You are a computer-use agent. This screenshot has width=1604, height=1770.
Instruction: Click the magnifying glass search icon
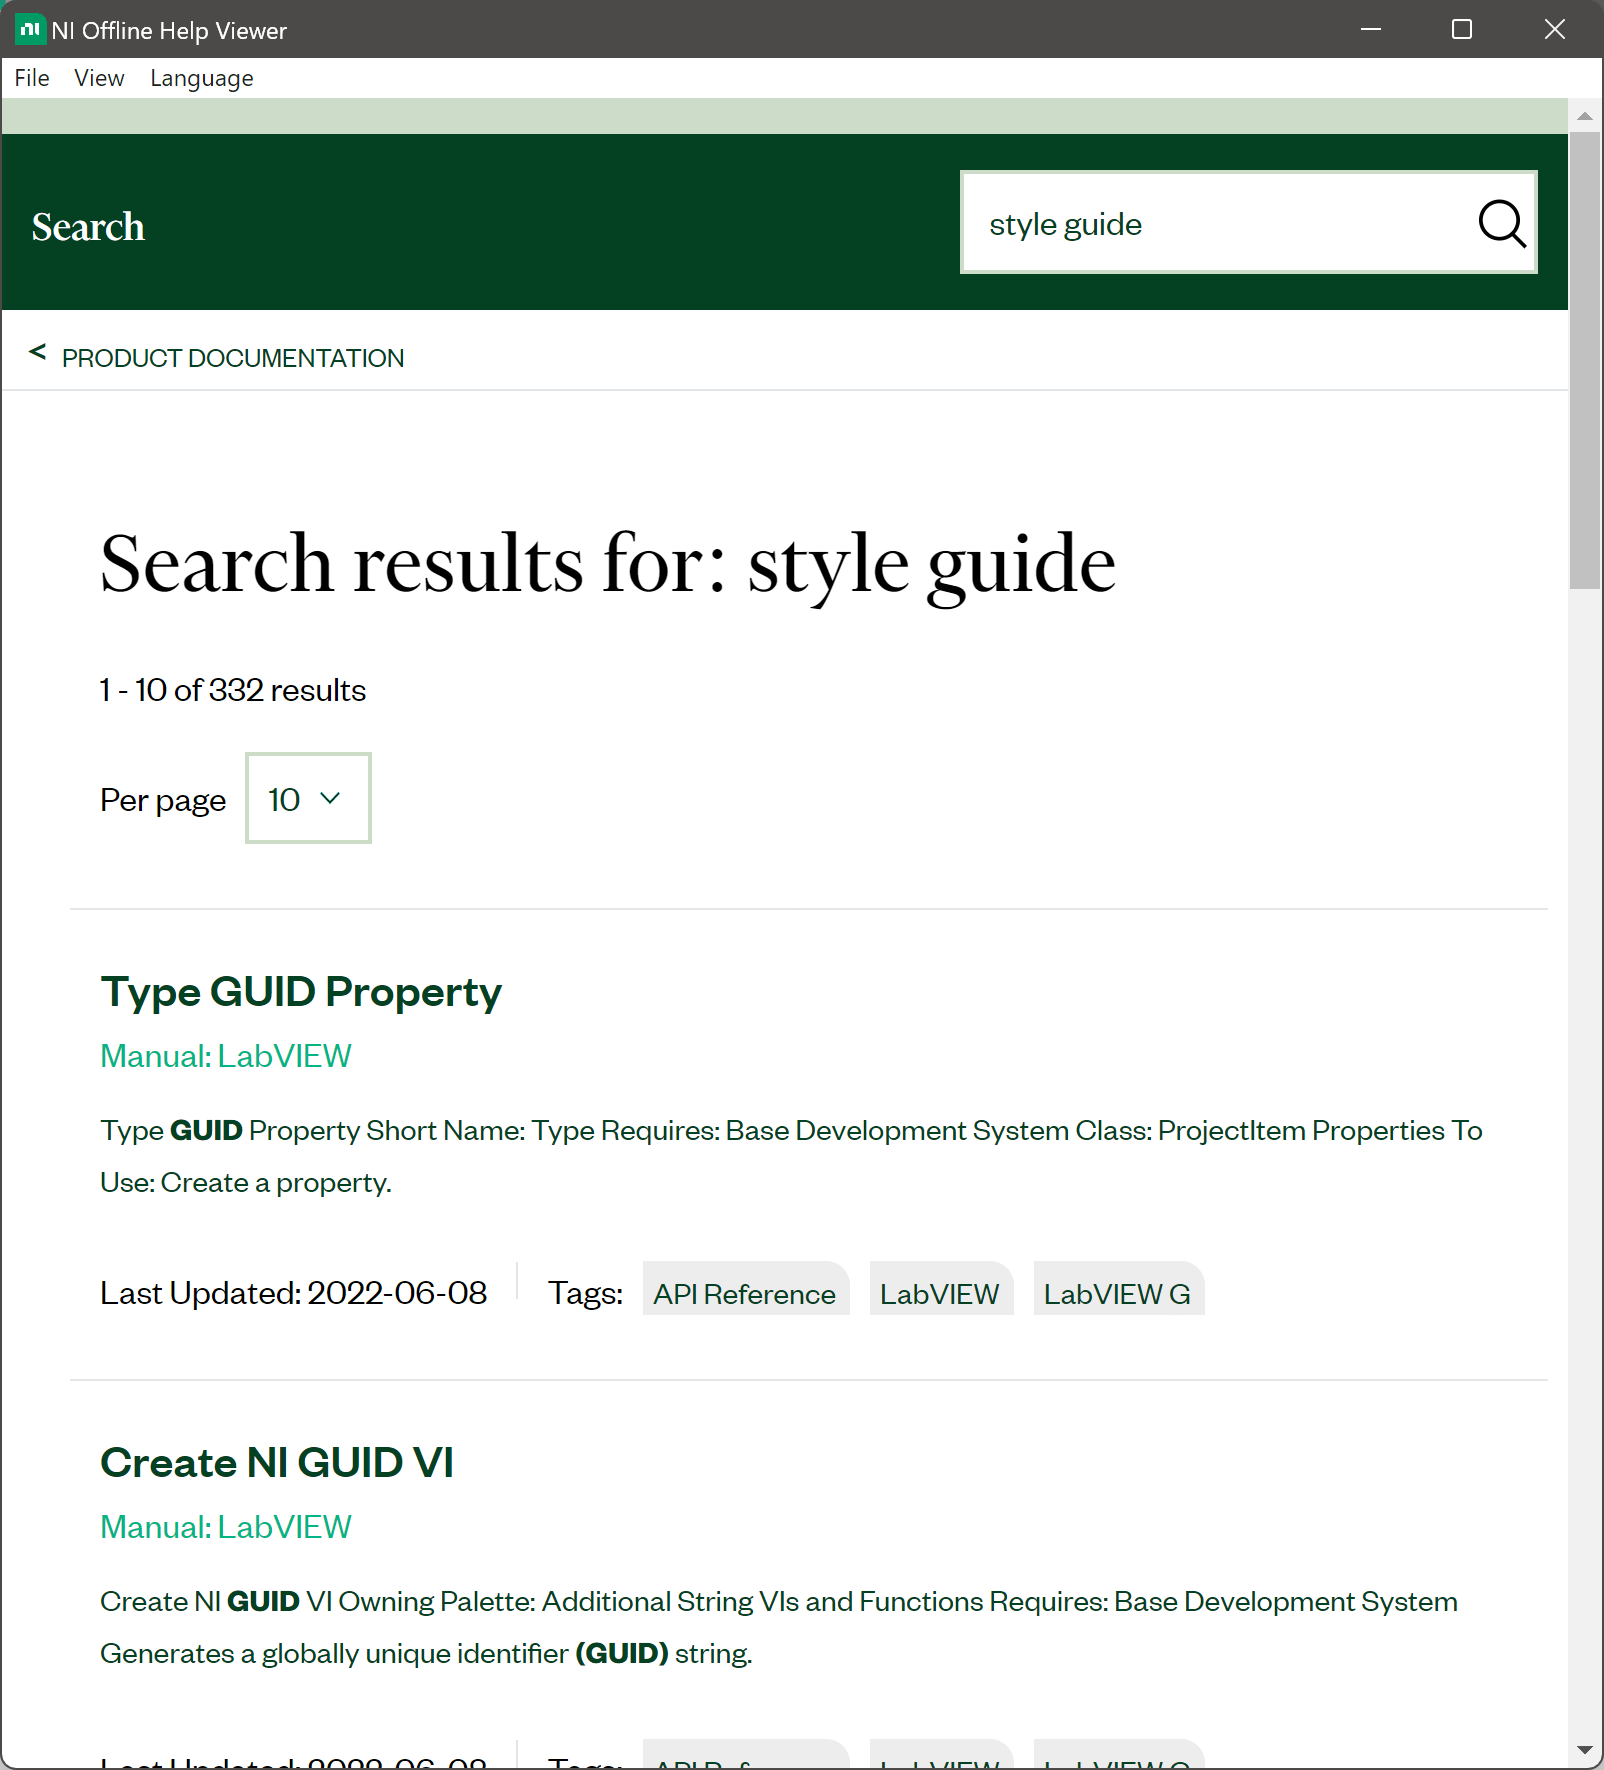tap(1501, 223)
